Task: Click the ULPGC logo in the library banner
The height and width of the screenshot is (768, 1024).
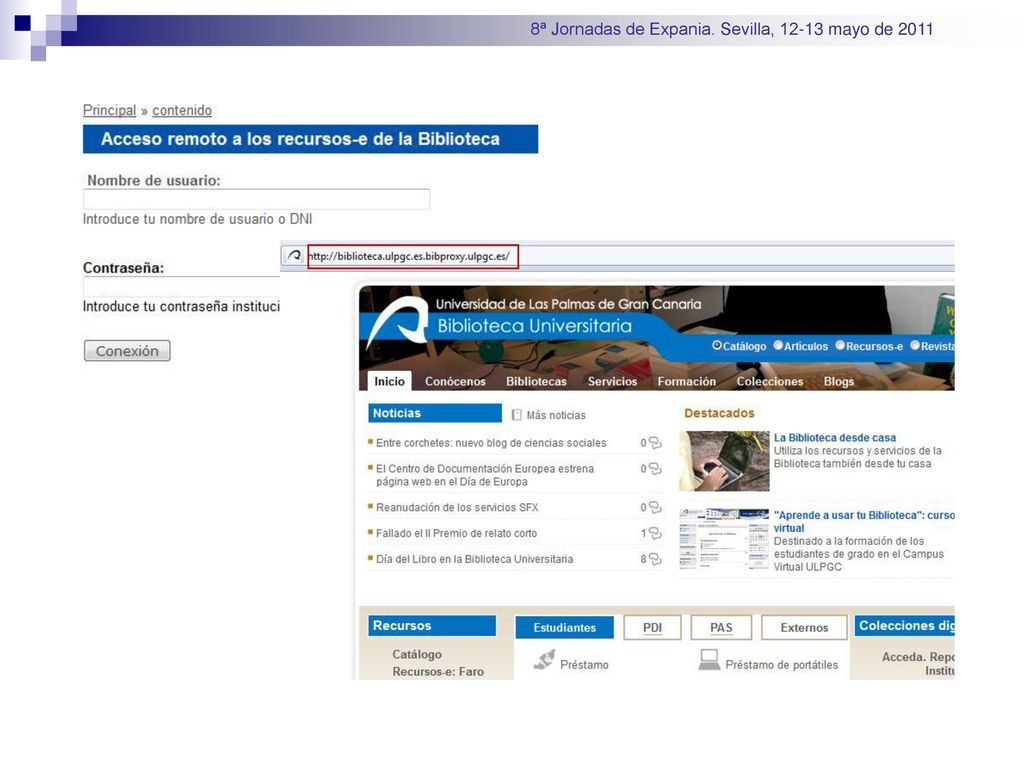Action: 398,321
